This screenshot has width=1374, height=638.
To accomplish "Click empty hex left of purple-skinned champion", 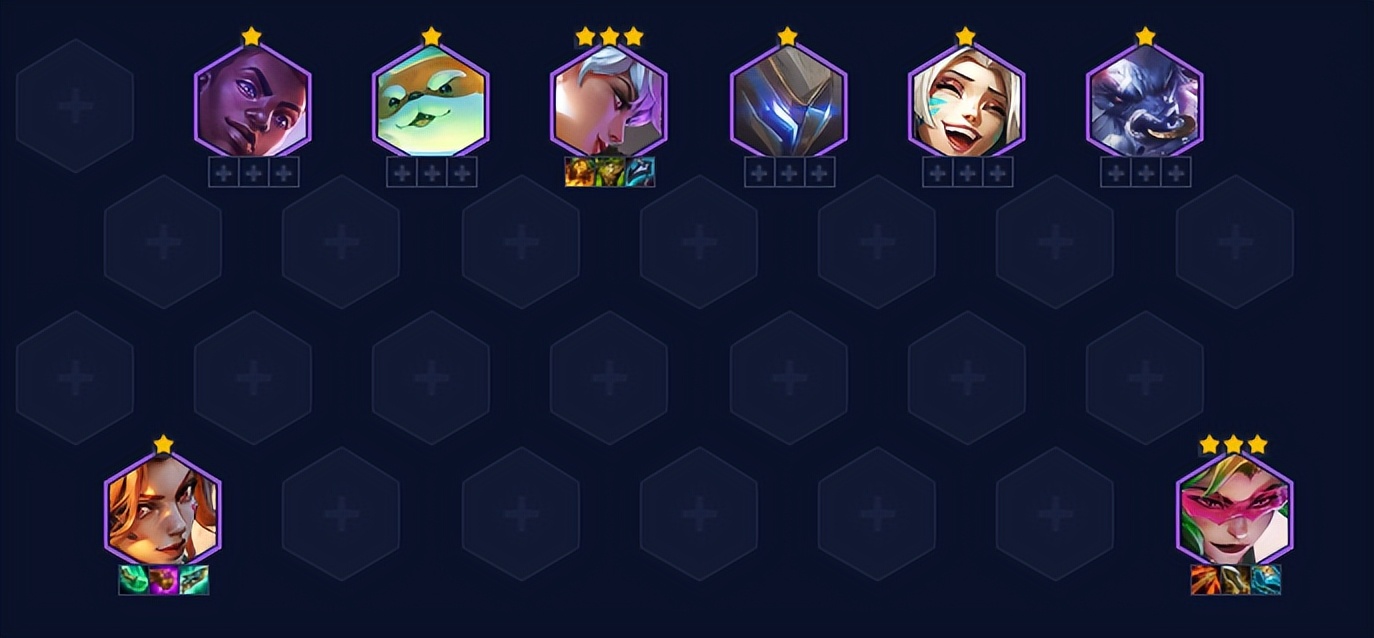I will [x=75, y=105].
